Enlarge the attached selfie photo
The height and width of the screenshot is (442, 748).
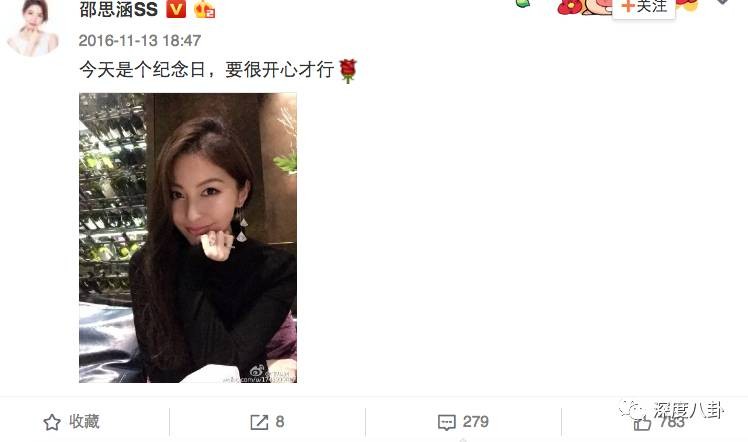(x=188, y=238)
